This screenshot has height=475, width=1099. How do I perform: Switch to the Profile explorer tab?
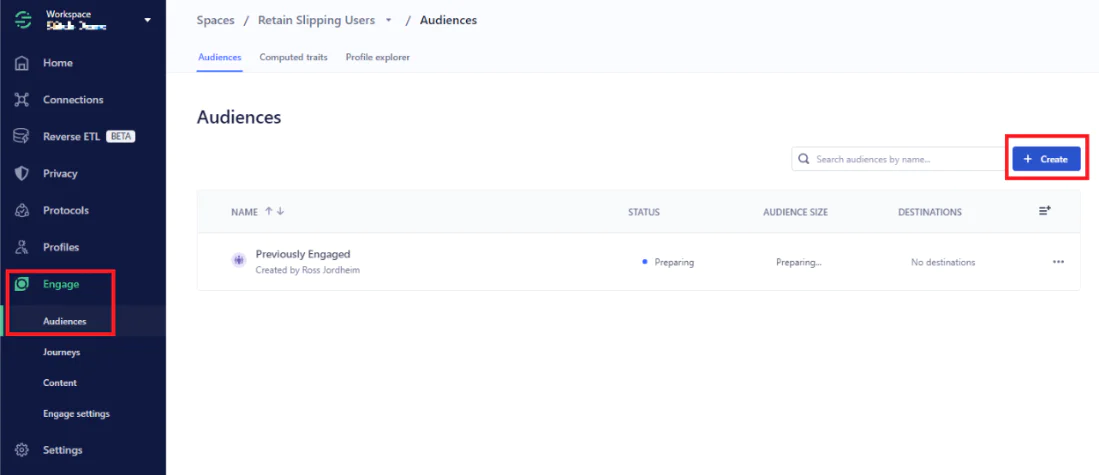point(377,57)
